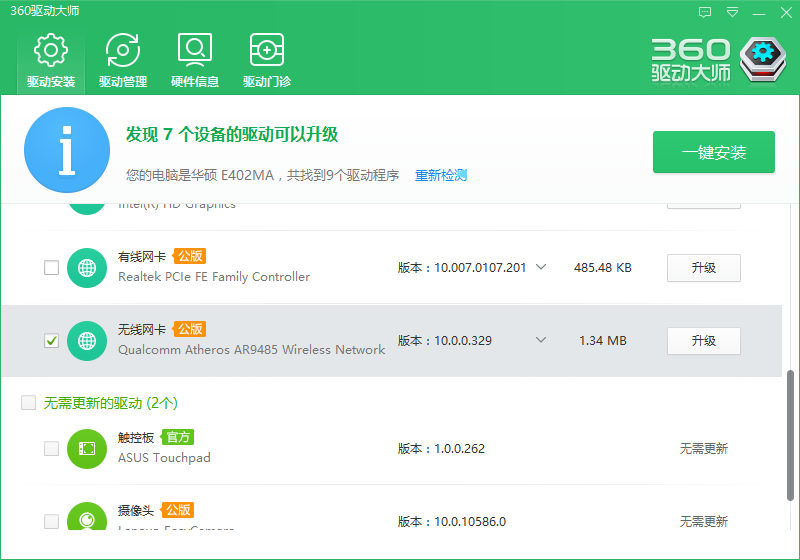This screenshot has width=800, height=560.
Task: Open 硬件信息 tab
Action: coord(195,61)
